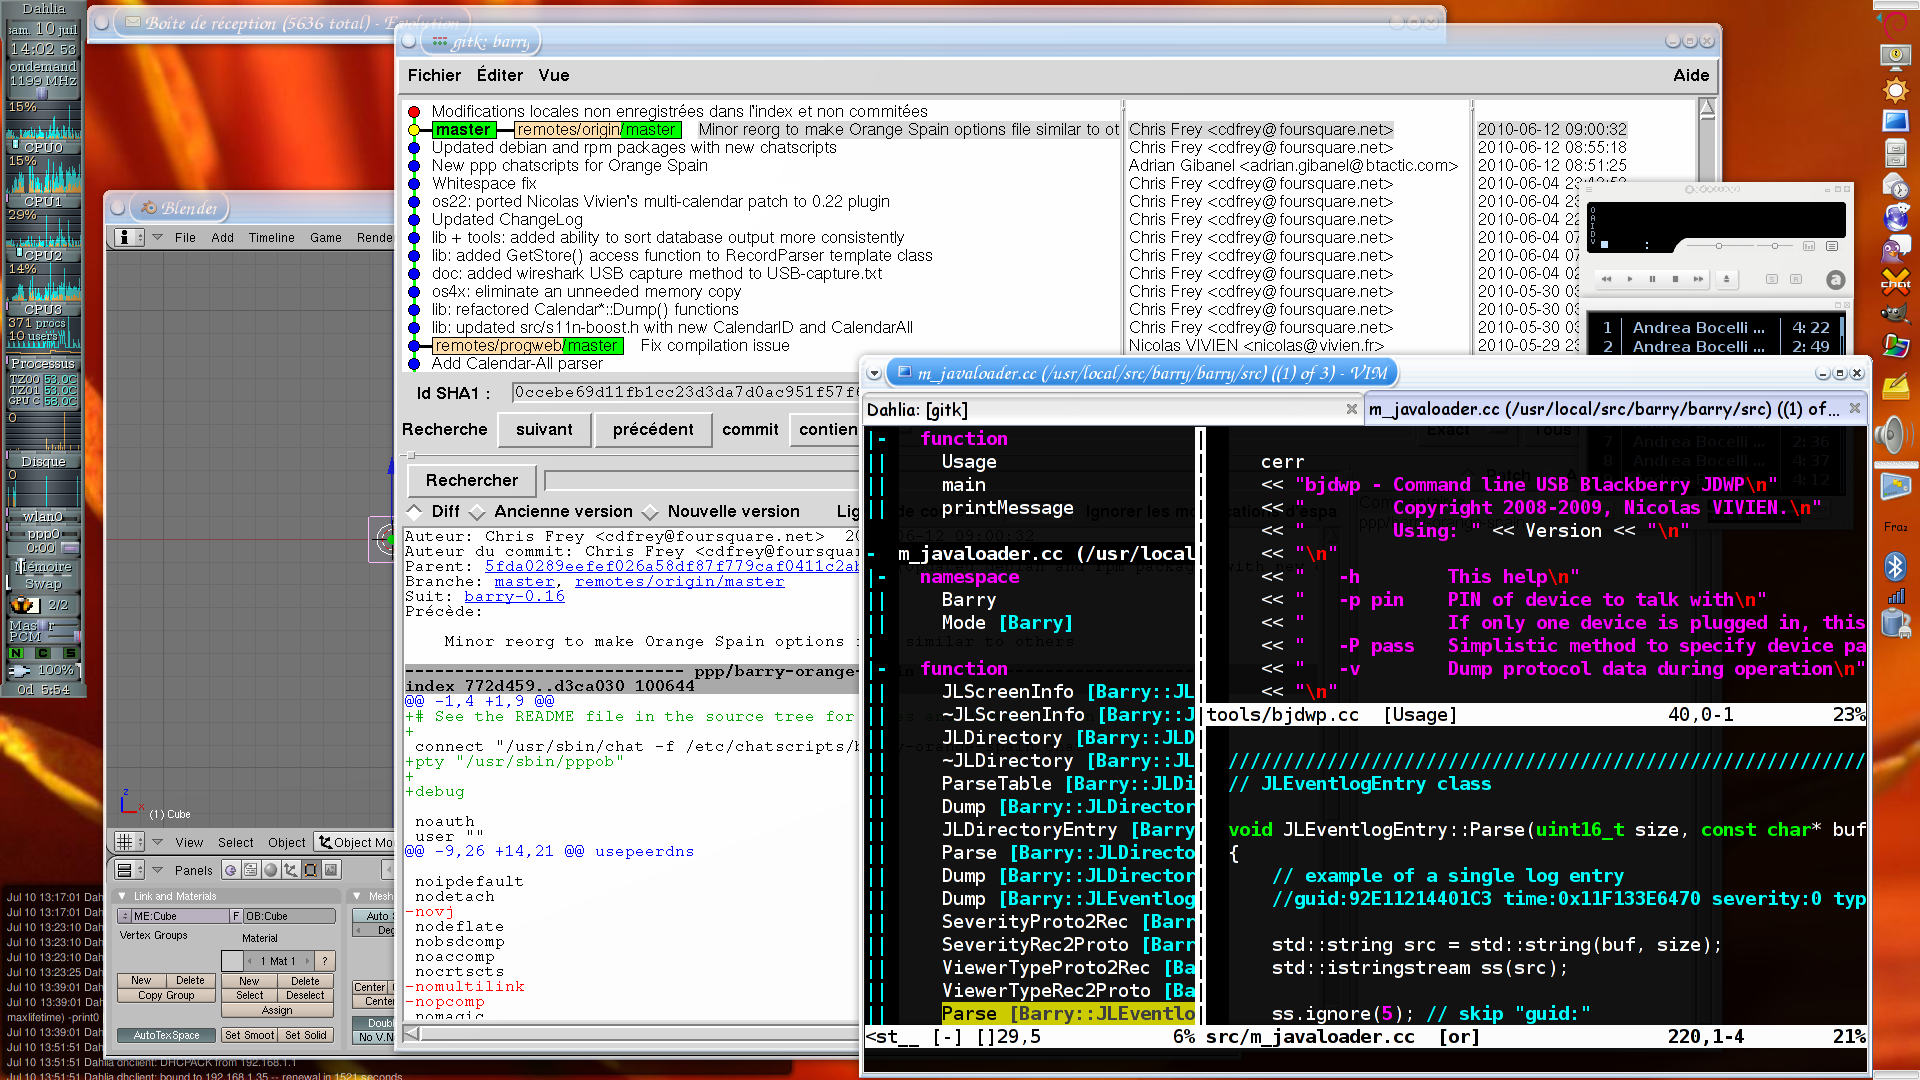The image size is (1920, 1080).
Task: Click the précédent button in gitk
Action: [653, 429]
